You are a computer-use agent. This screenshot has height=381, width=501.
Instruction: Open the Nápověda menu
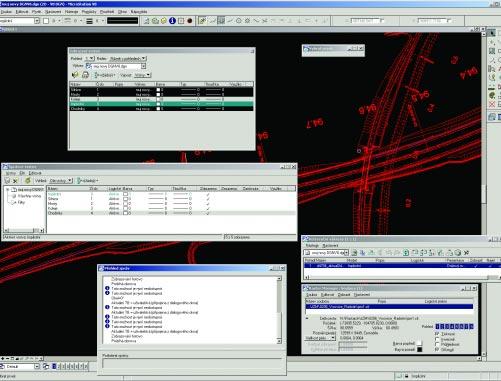point(139,12)
